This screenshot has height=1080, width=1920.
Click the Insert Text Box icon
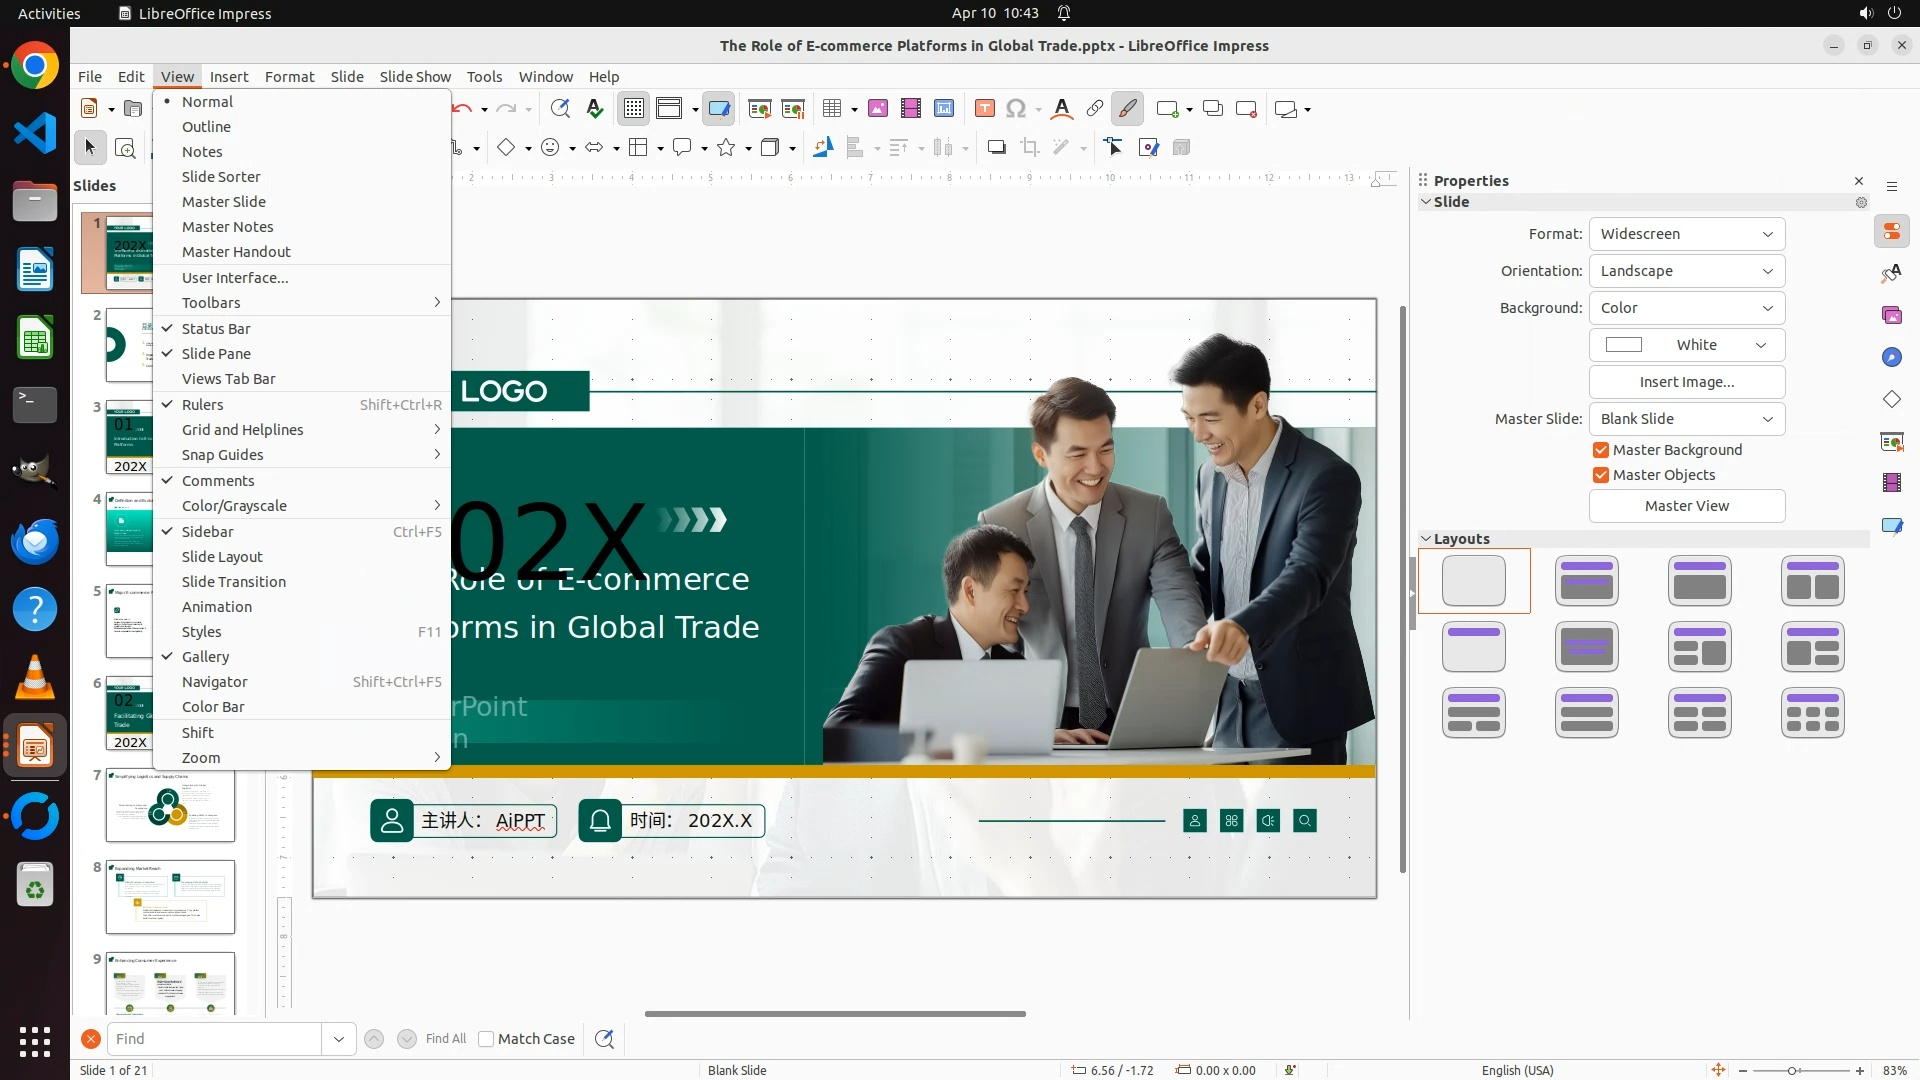pos(984,109)
